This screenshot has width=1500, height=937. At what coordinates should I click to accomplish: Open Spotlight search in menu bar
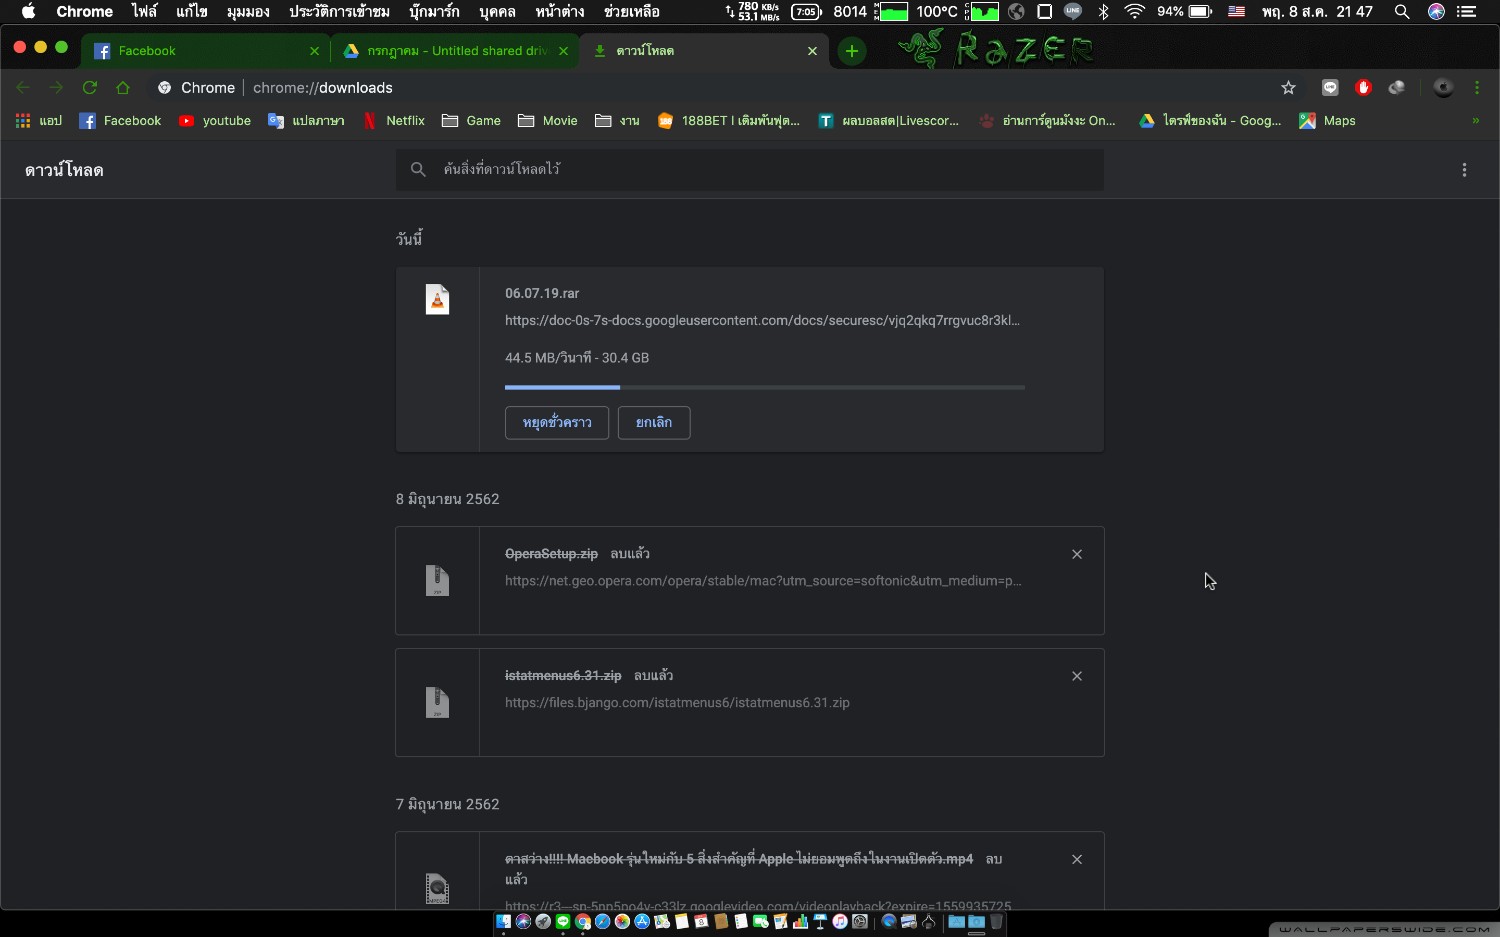point(1402,12)
